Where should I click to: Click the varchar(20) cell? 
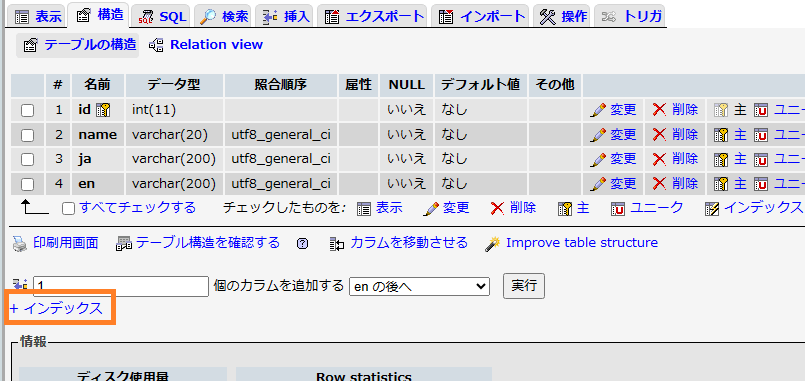tap(174, 135)
